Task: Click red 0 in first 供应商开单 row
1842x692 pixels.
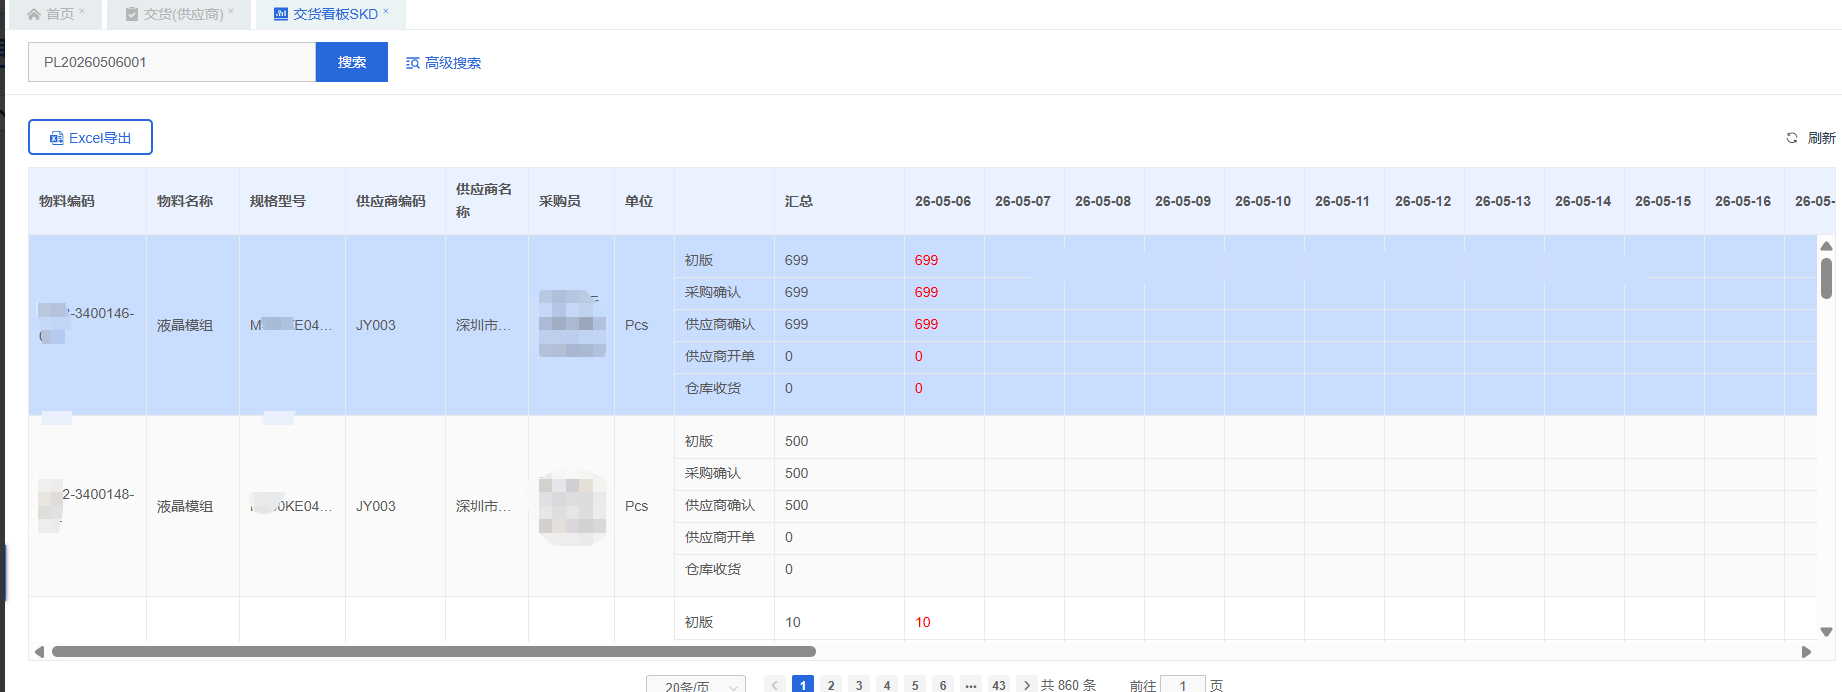Action: click(x=919, y=356)
